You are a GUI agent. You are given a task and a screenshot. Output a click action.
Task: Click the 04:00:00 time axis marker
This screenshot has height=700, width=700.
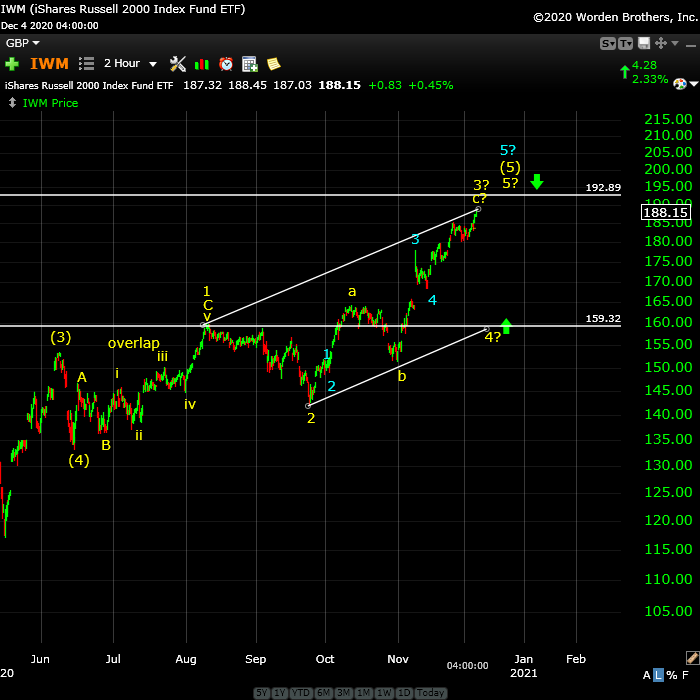467,665
